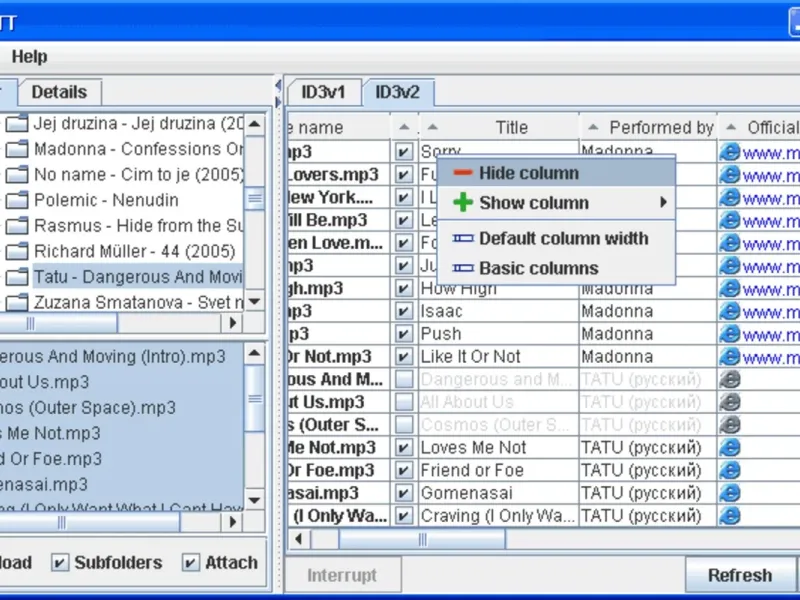Check the box in Dangerous and M... row

pyautogui.click(x=404, y=379)
